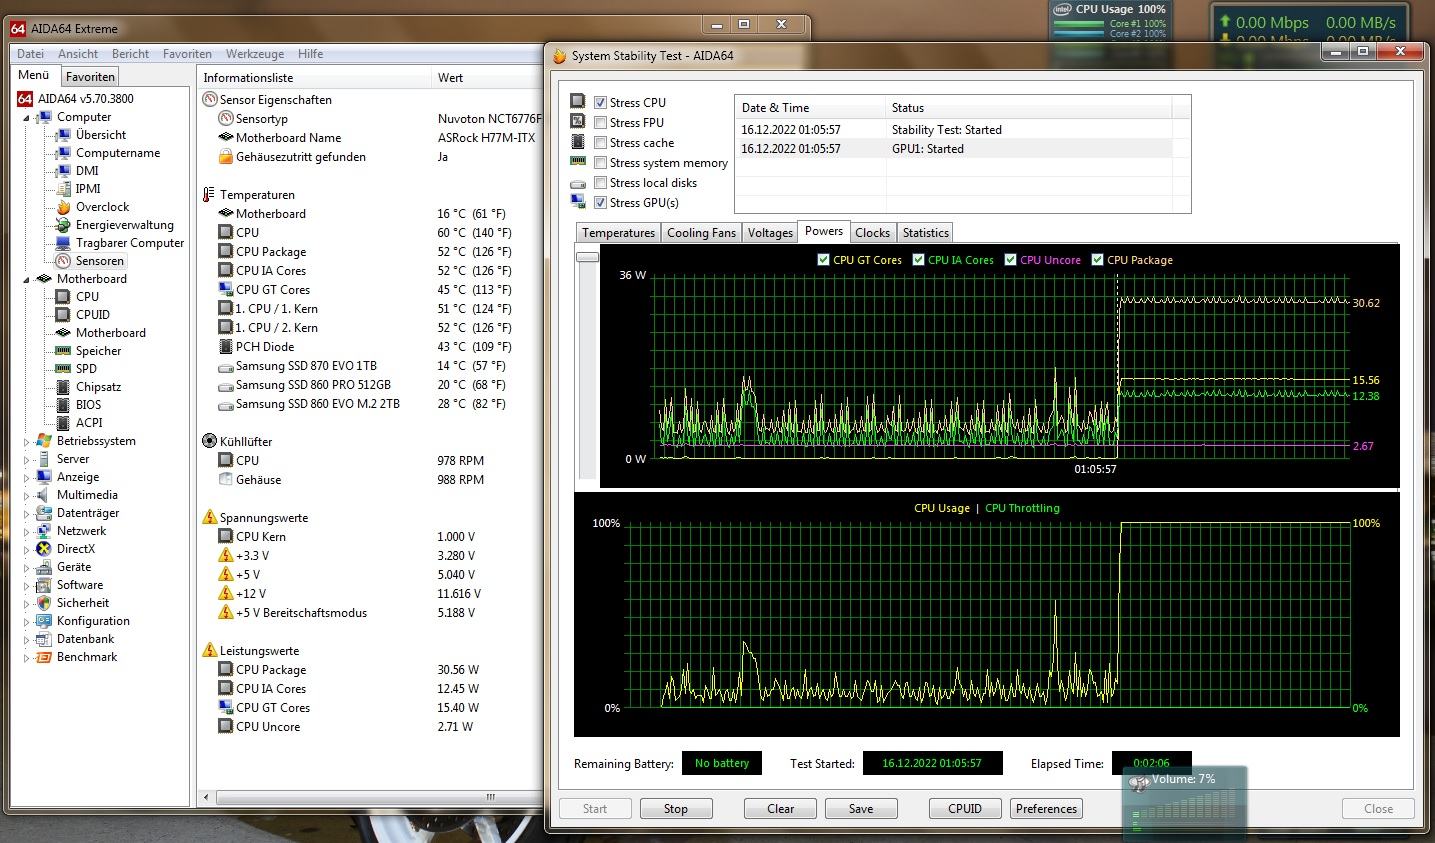Click the Kühllüfter fan icon
The width and height of the screenshot is (1435, 843).
(210, 441)
